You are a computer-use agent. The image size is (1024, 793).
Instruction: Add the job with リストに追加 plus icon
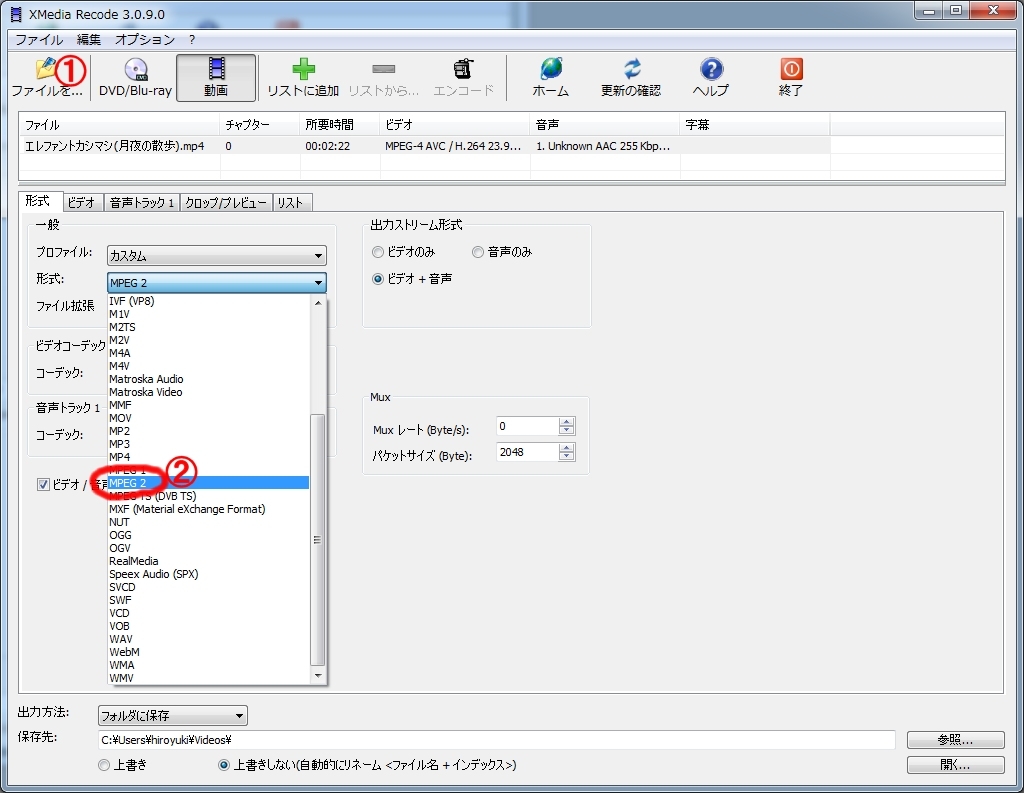tap(303, 78)
